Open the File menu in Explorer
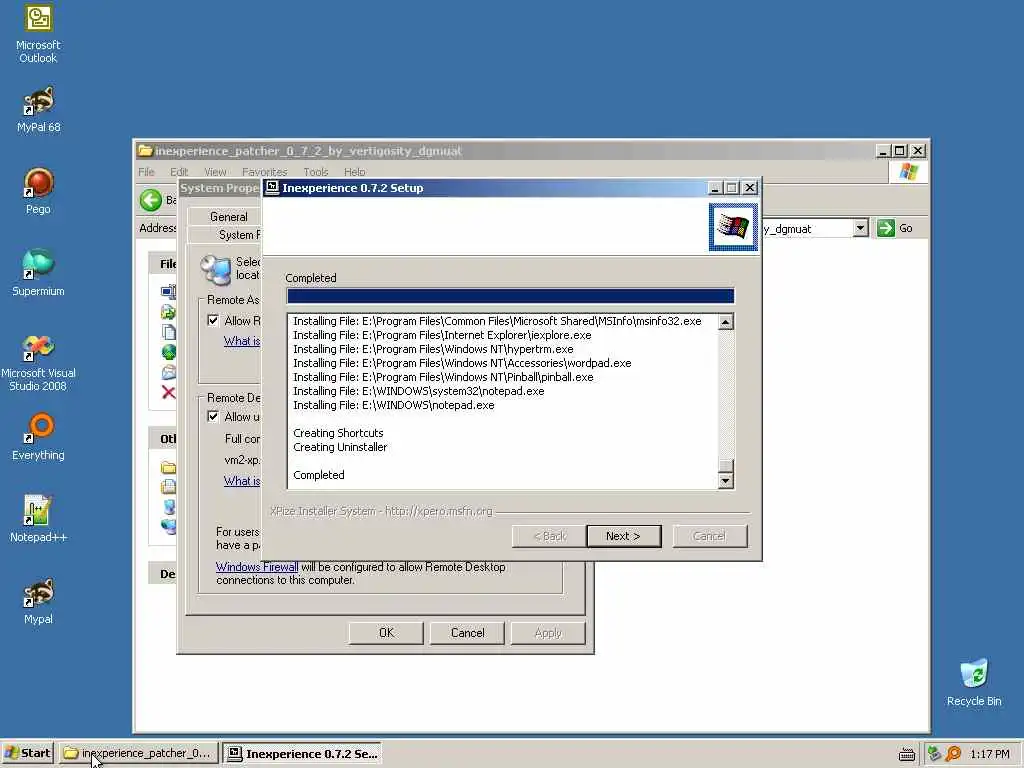The image size is (1024, 768). tap(146, 172)
